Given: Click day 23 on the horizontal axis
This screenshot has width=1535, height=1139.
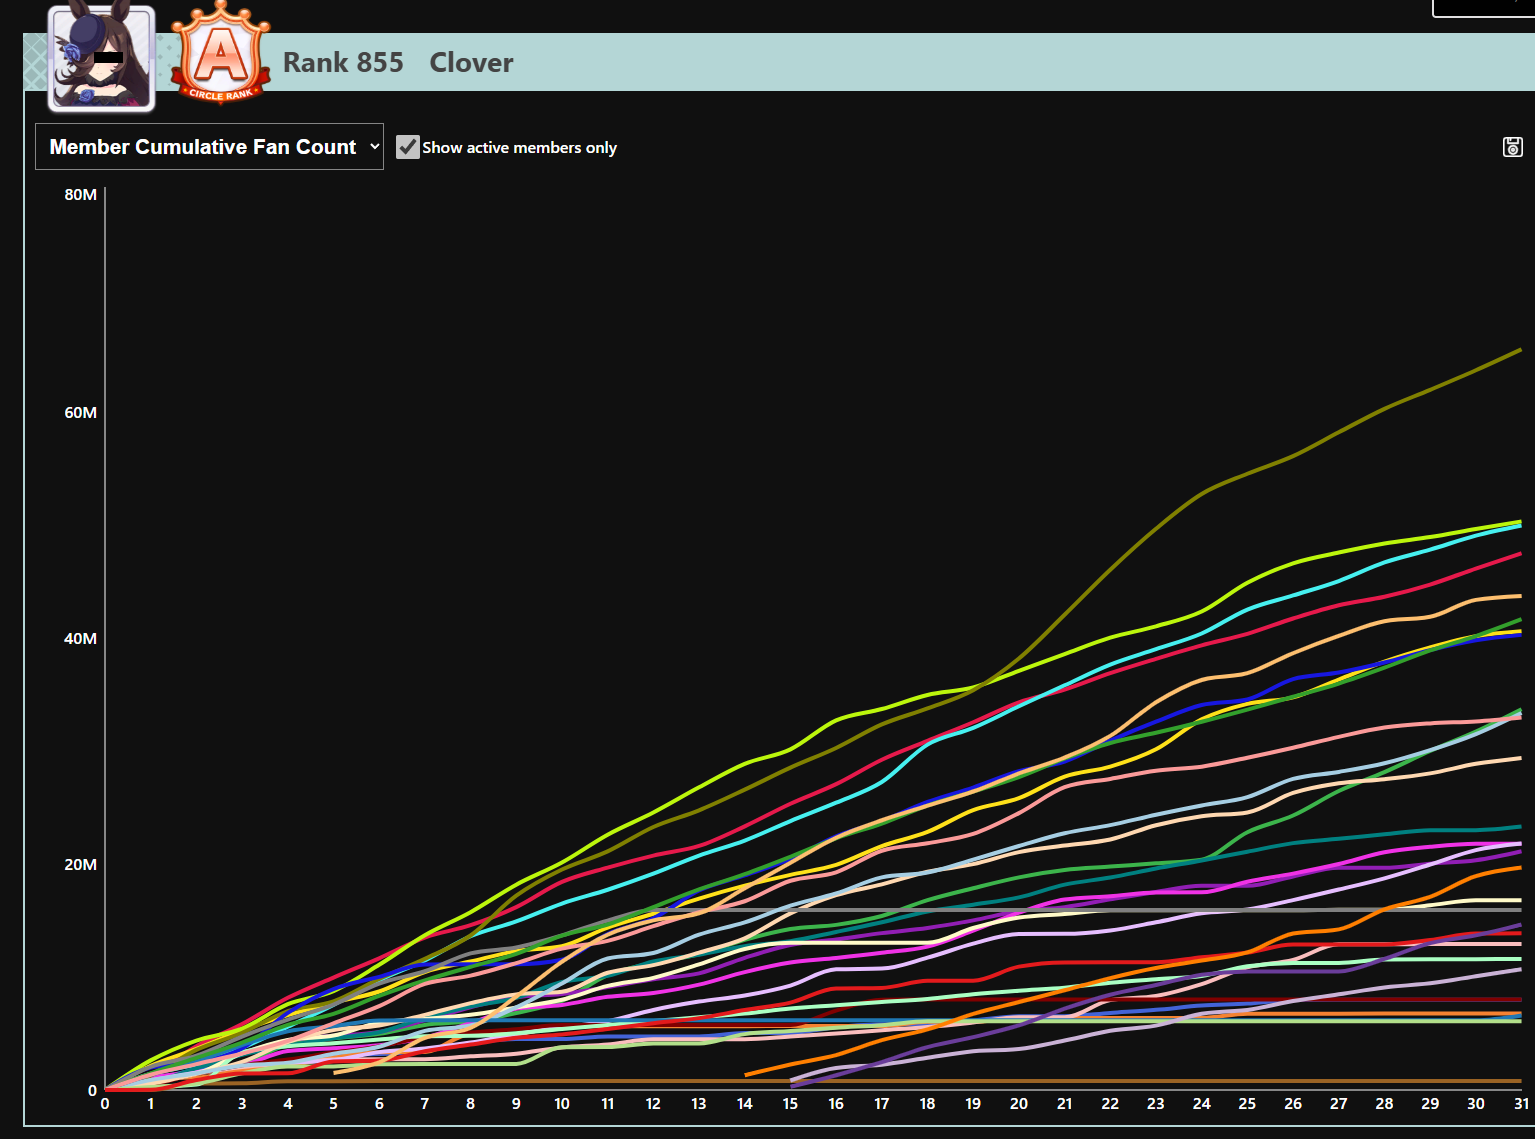Looking at the screenshot, I should tap(1156, 1104).
